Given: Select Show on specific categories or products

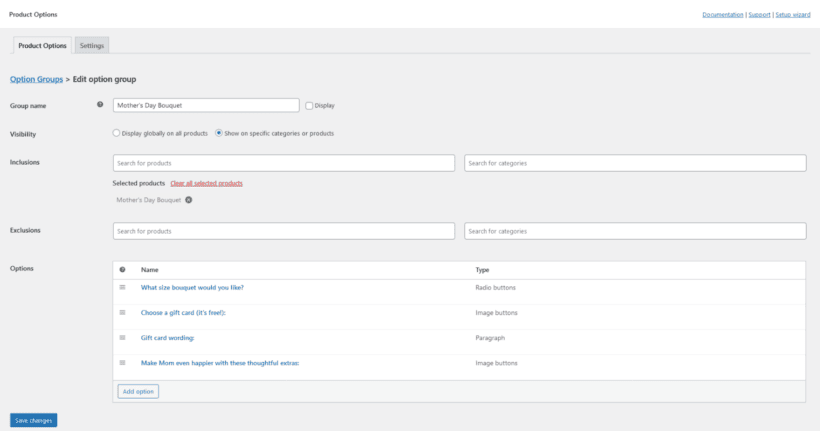Looking at the screenshot, I should click(220, 133).
